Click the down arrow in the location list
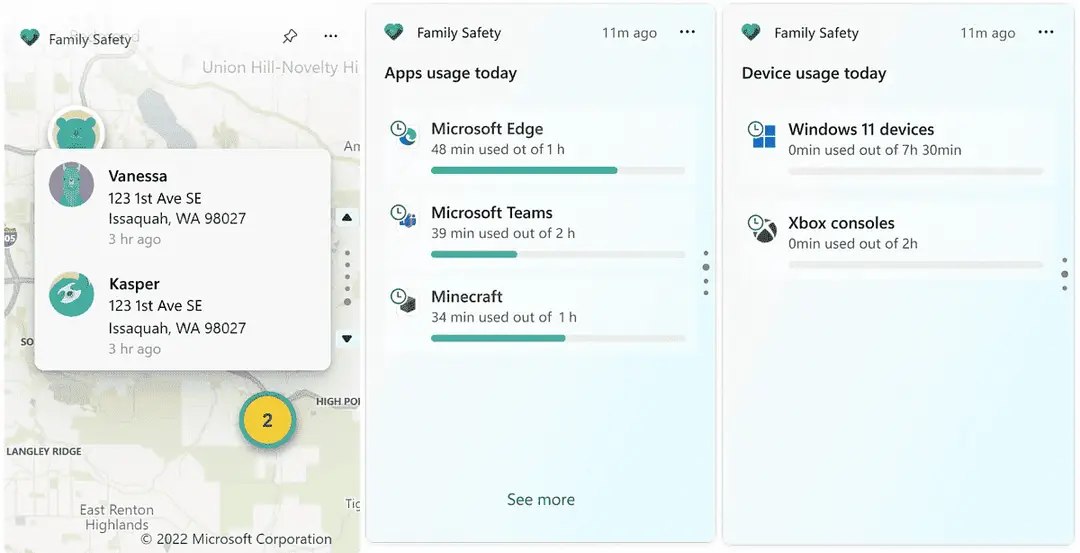 tap(347, 338)
